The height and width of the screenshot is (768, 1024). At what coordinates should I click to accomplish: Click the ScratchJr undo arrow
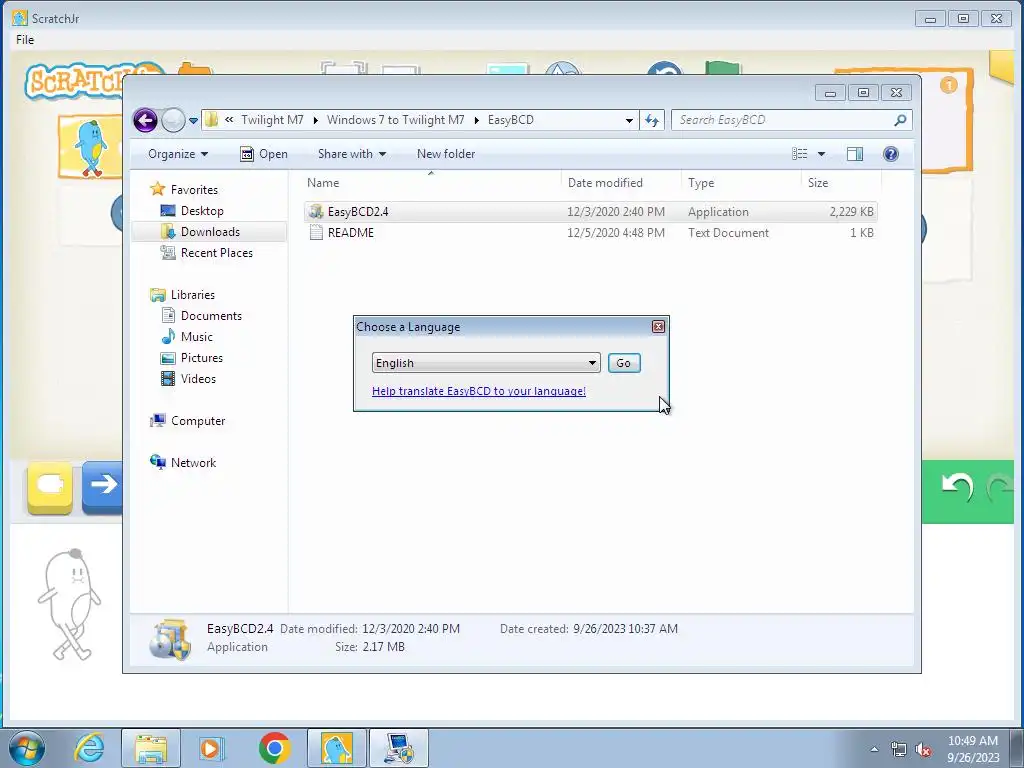click(958, 487)
